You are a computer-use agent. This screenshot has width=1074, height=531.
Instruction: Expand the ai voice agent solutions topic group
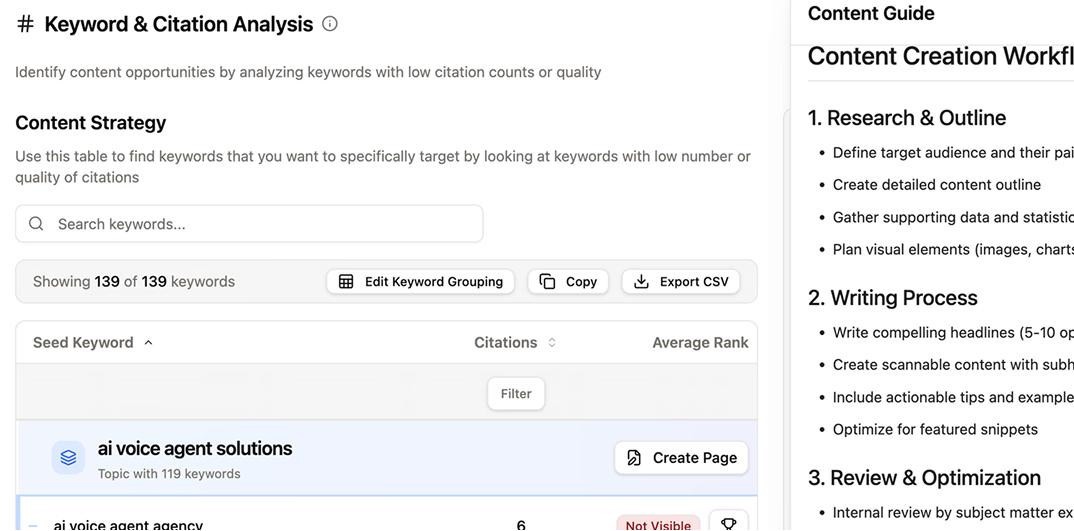pos(195,449)
